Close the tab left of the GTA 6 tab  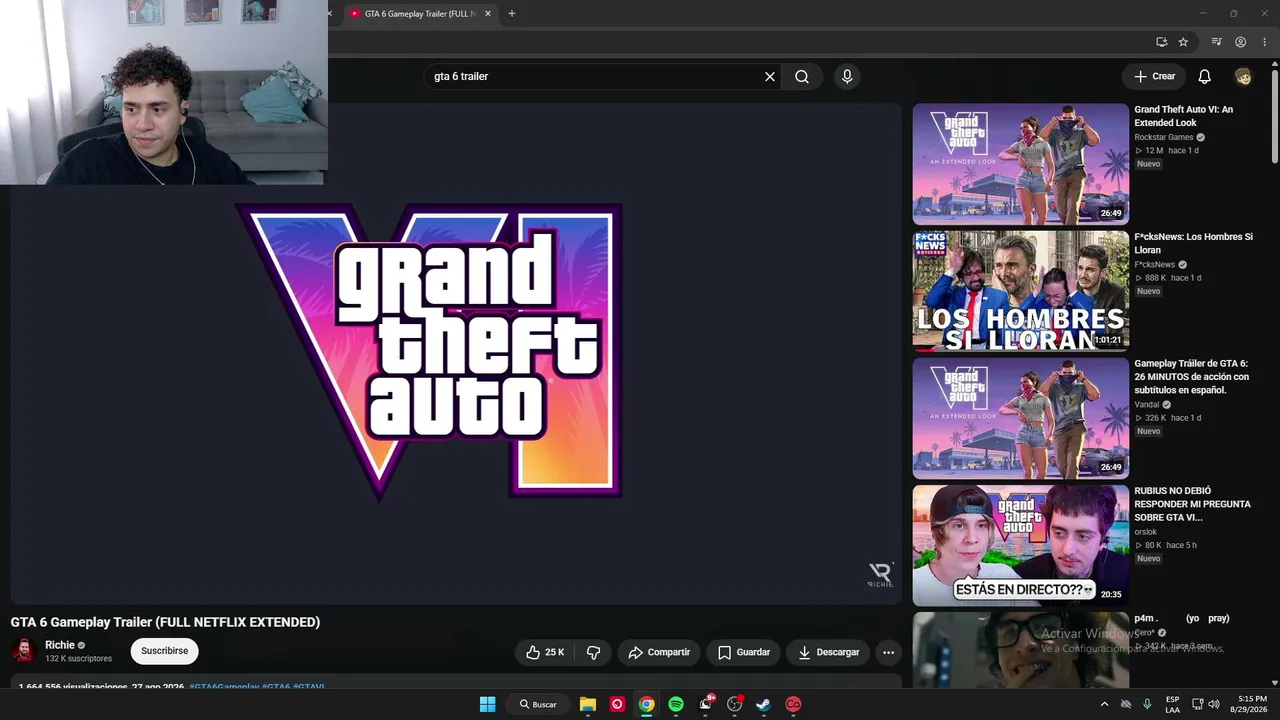coord(329,14)
